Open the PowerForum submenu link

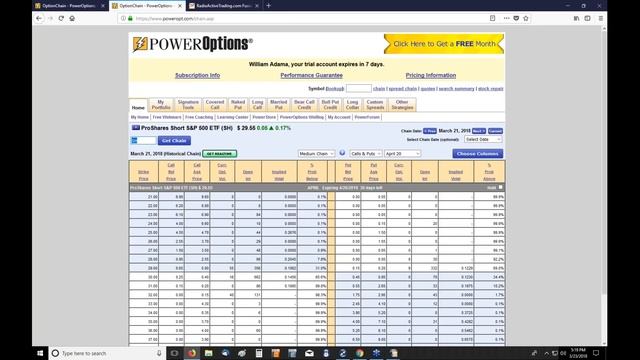(x=367, y=117)
